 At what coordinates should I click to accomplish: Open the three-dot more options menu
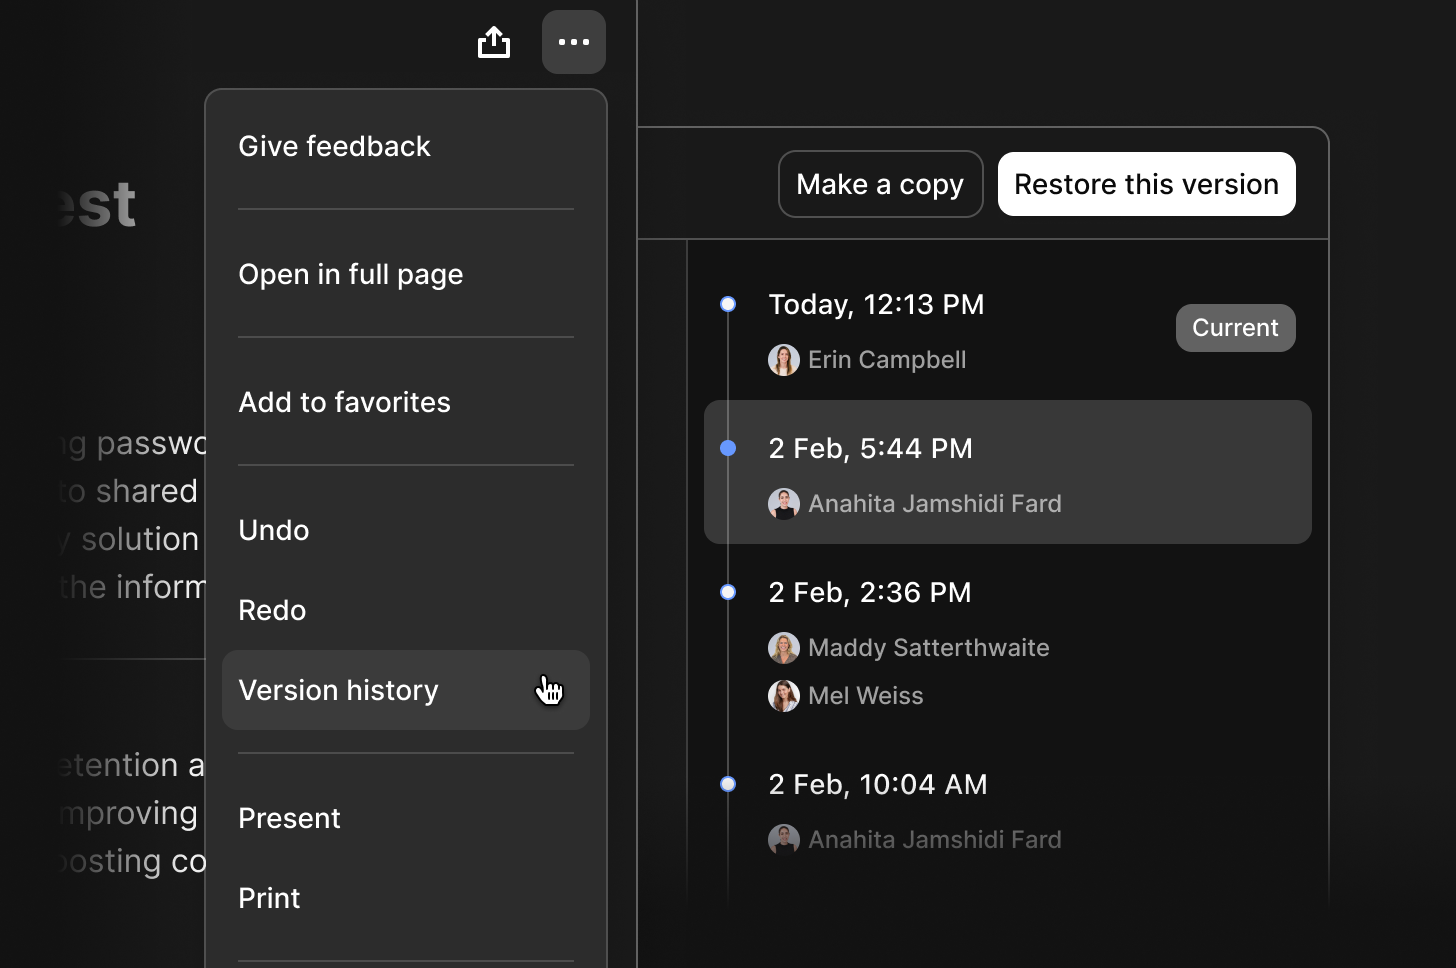click(x=574, y=42)
